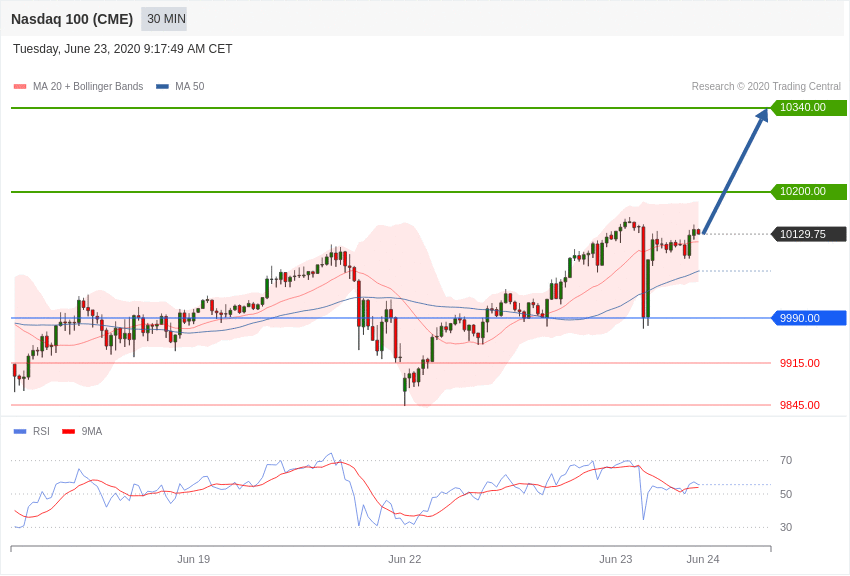The height and width of the screenshot is (576, 850).
Task: Click the Research © 2020 Trading Central credit
Action: point(766,87)
